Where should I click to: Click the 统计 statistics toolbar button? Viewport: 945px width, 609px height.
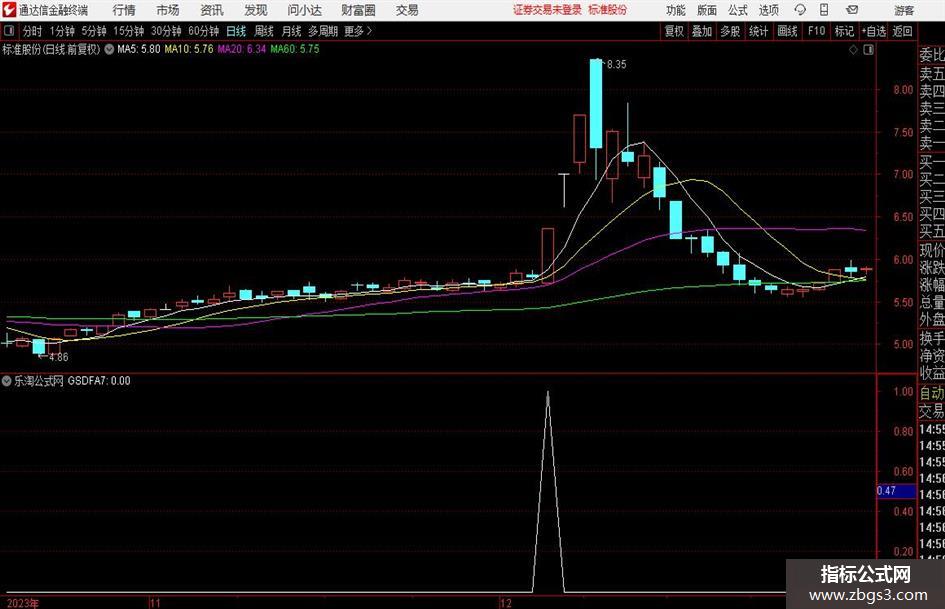point(758,31)
